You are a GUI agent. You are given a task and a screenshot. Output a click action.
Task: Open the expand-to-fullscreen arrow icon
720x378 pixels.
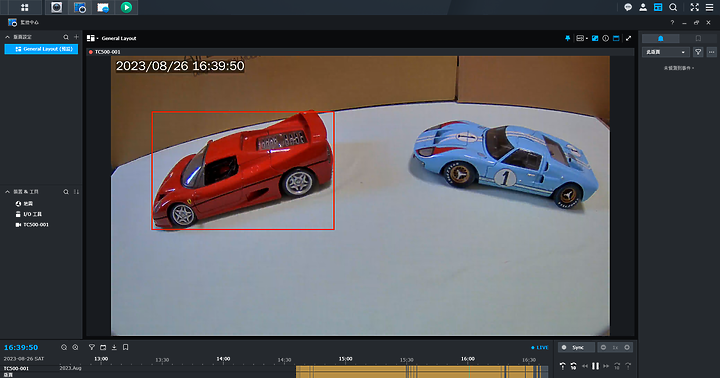629,39
